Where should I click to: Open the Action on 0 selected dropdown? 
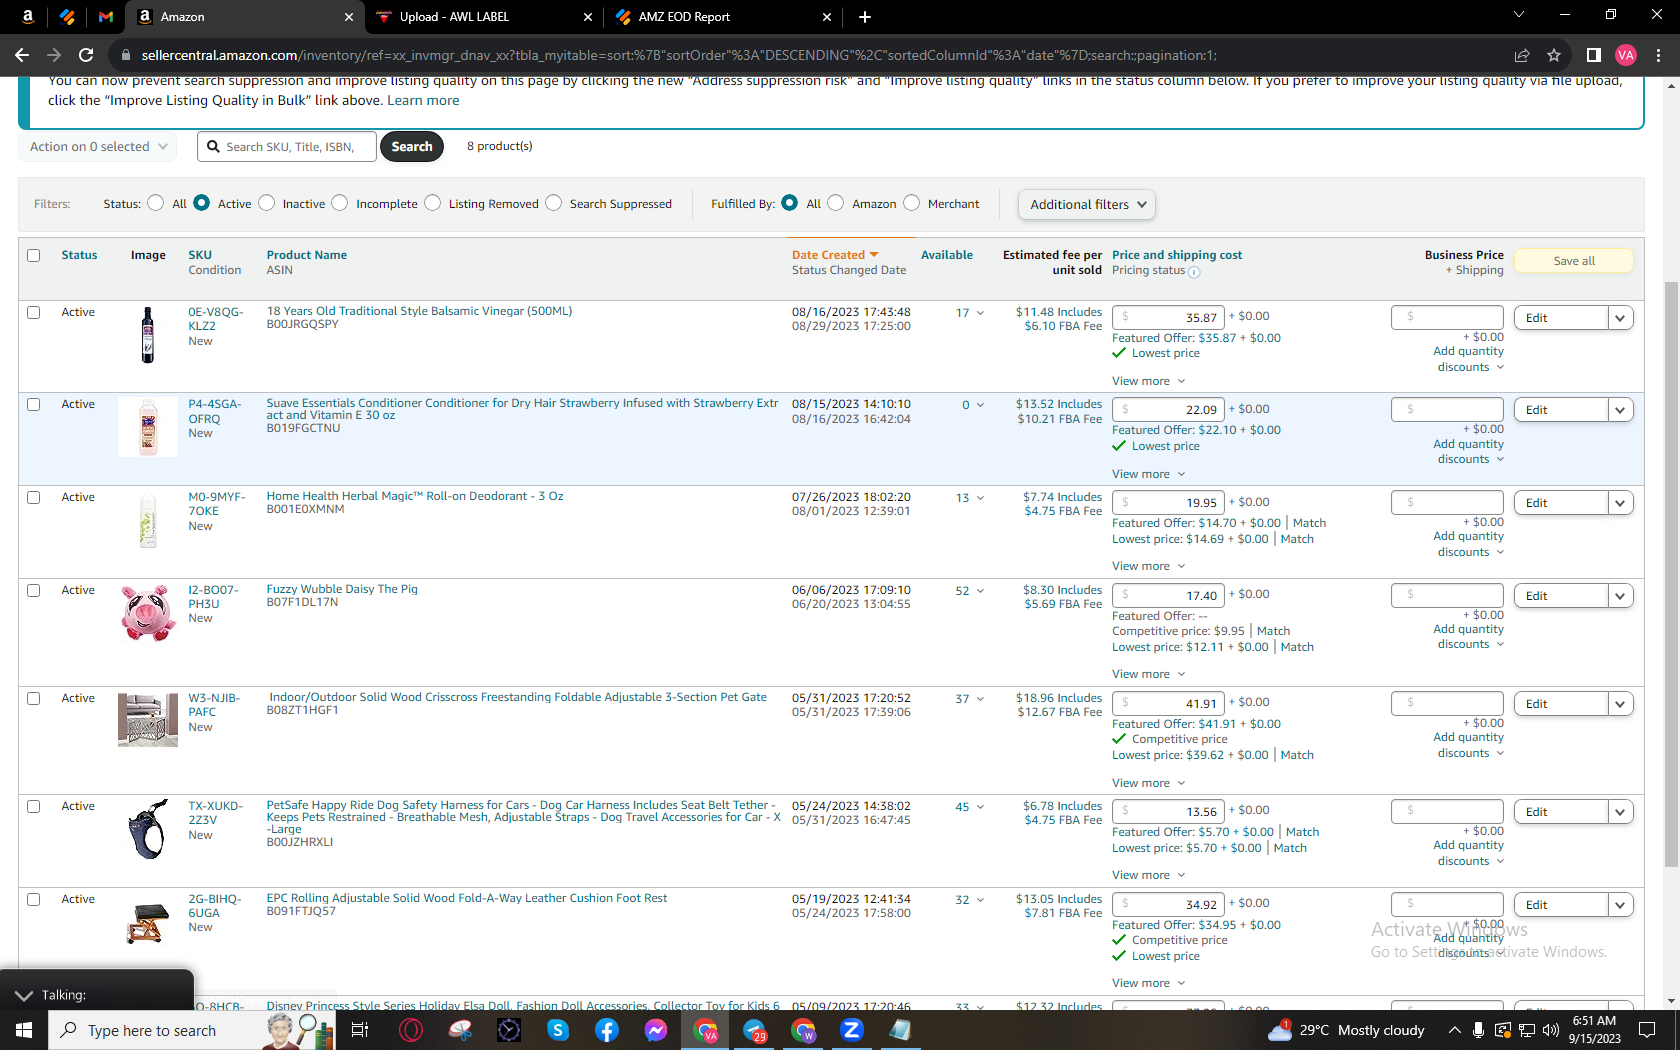[x=97, y=147]
